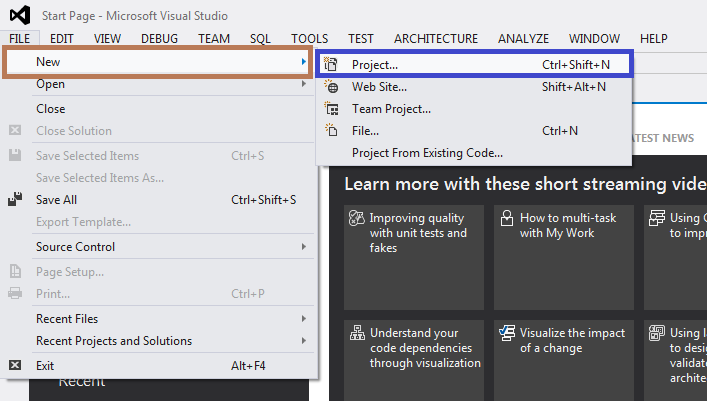The height and width of the screenshot is (401, 707).
Task: Expand the New submenu arrow
Action: pos(304,62)
